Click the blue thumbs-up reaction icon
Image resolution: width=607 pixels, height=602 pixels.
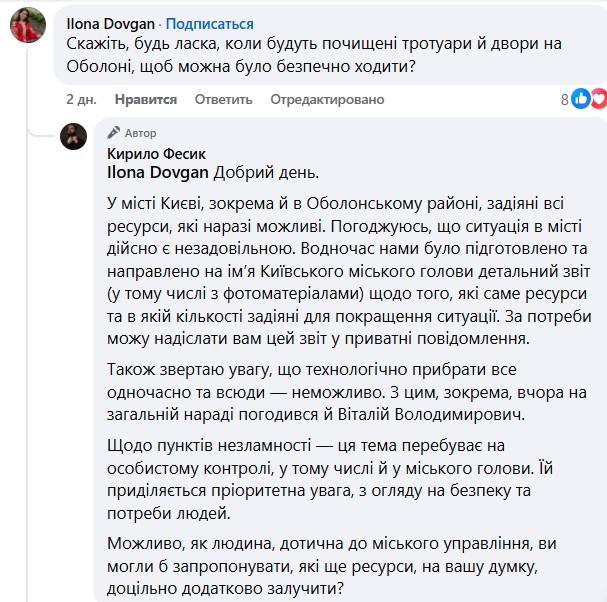(580, 99)
